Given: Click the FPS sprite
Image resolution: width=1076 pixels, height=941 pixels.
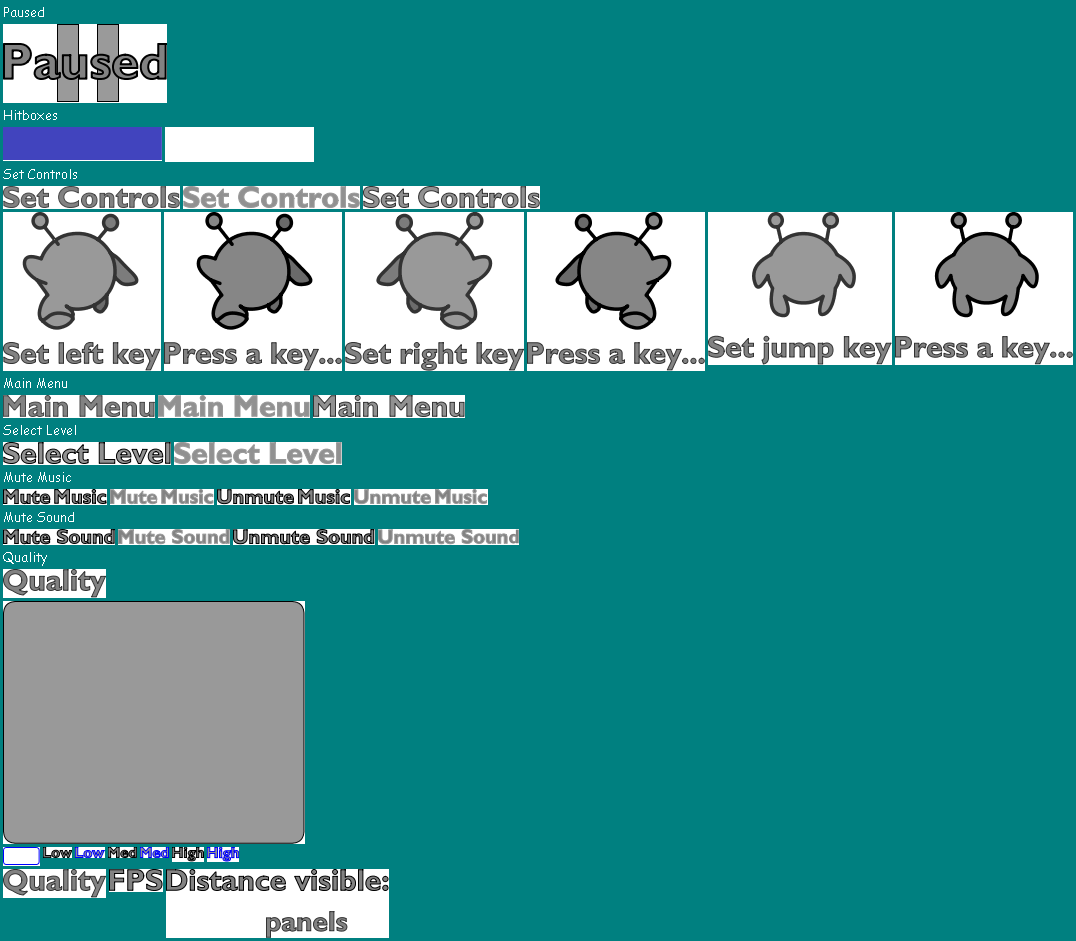Looking at the screenshot, I should point(135,881).
